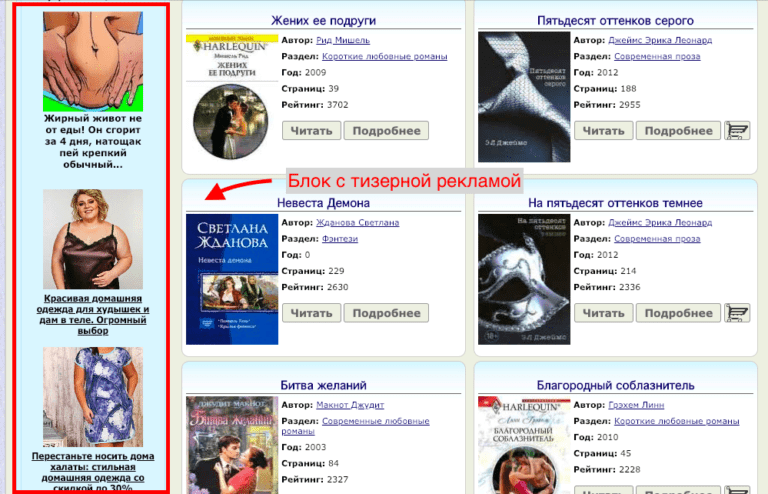Screen dimensions: 768x494
Task: Open author 'Джеймс Эрика Леонард' under 'На пятьдесят оттенков темнее'
Action: click(660, 222)
